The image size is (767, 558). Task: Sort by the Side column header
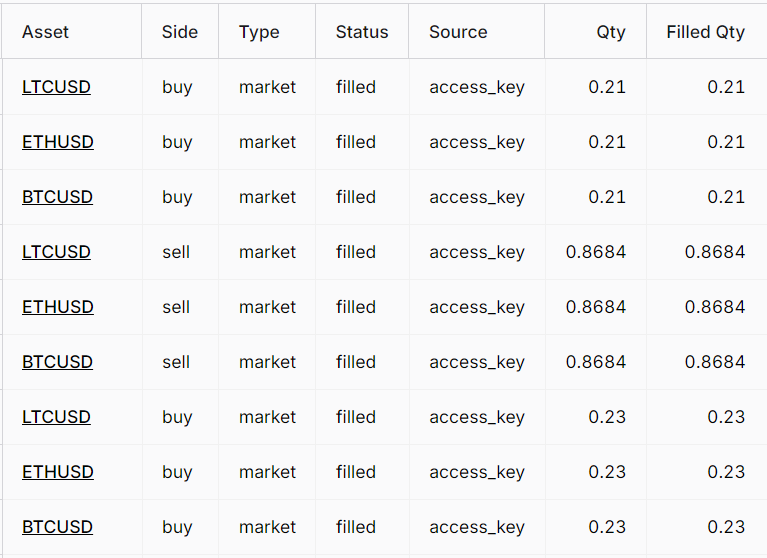(180, 32)
